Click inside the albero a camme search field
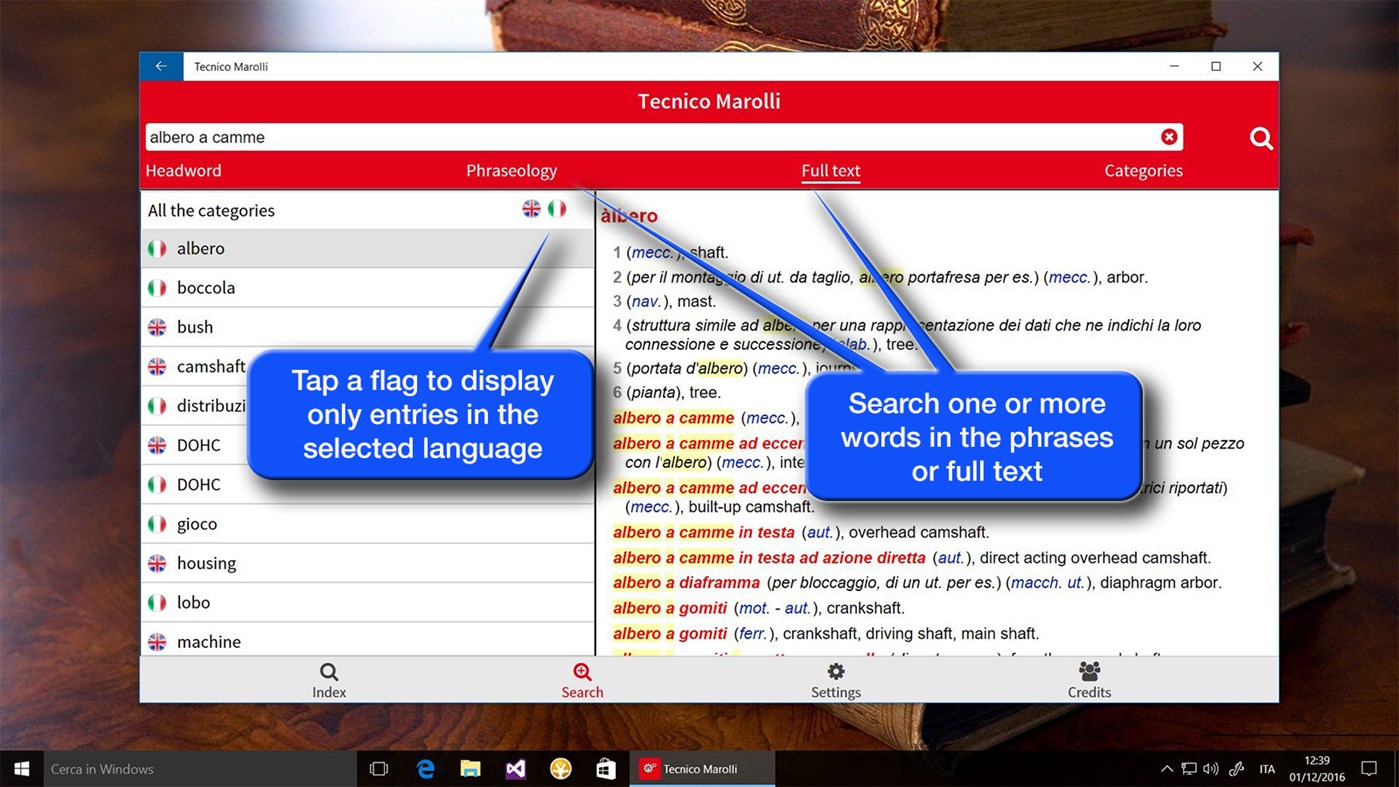Image resolution: width=1399 pixels, height=787 pixels. tap(600, 136)
